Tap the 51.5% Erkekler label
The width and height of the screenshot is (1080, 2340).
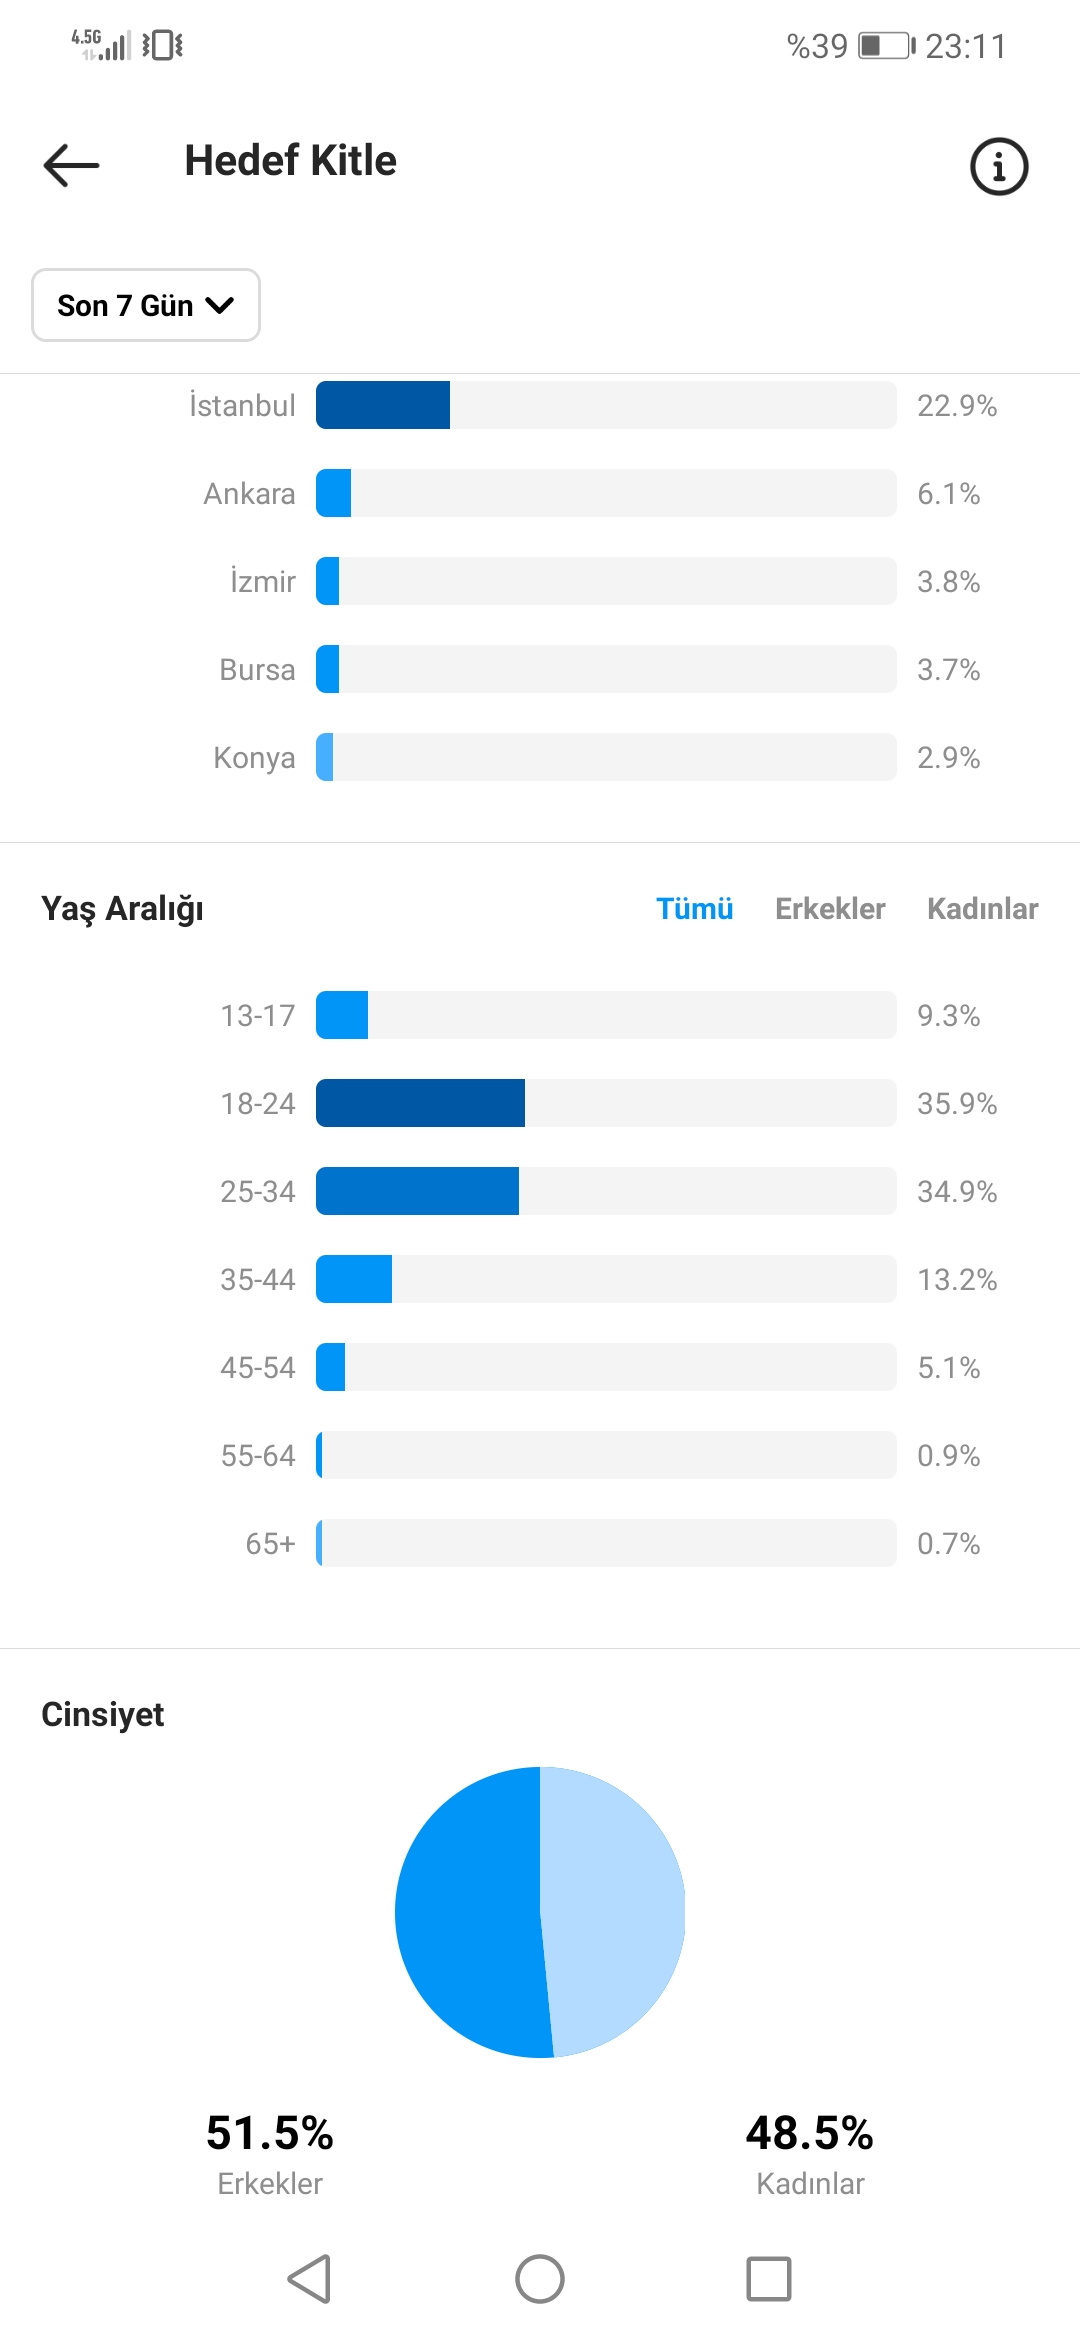(x=270, y=2153)
